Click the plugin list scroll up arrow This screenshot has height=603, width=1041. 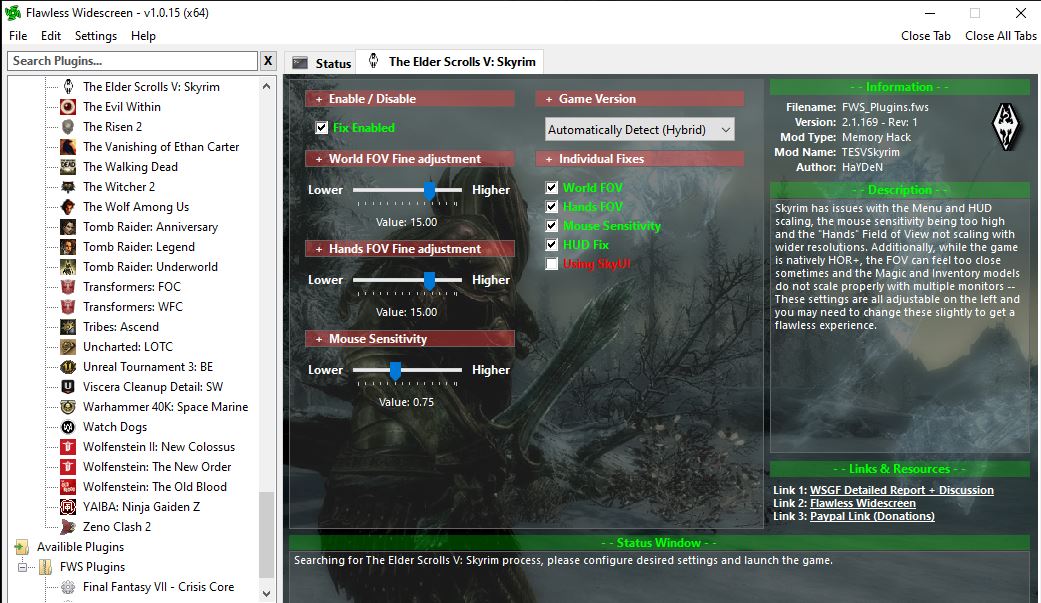coord(266,86)
